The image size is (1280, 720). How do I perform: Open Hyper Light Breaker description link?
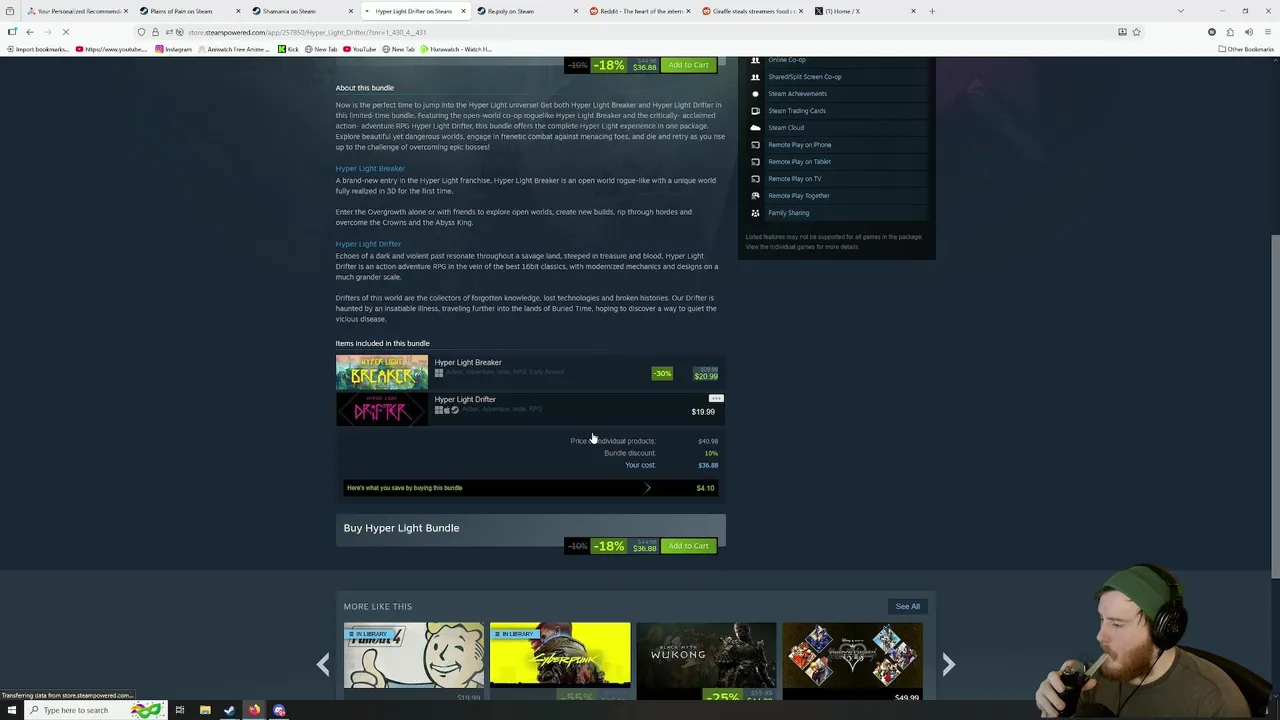point(370,168)
